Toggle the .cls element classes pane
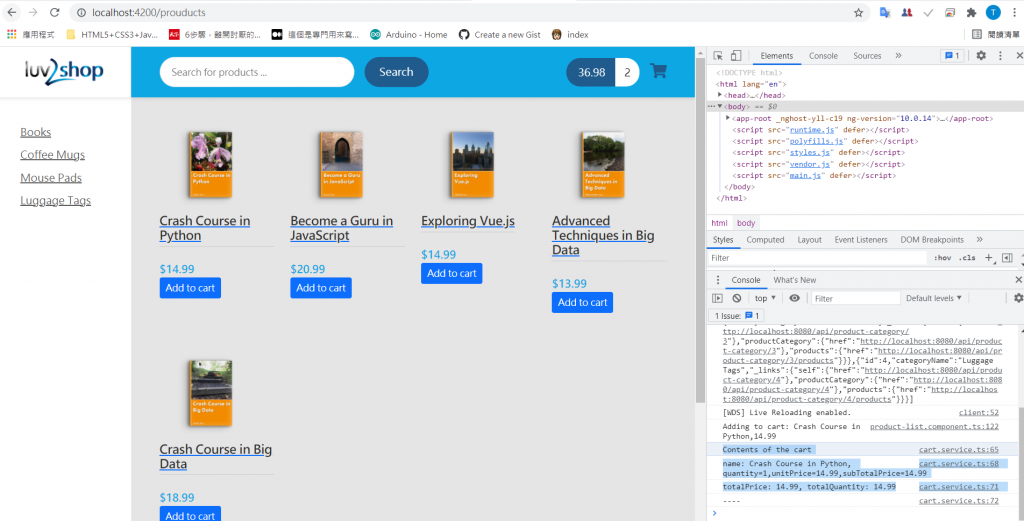This screenshot has width=1024, height=521. [x=967, y=258]
